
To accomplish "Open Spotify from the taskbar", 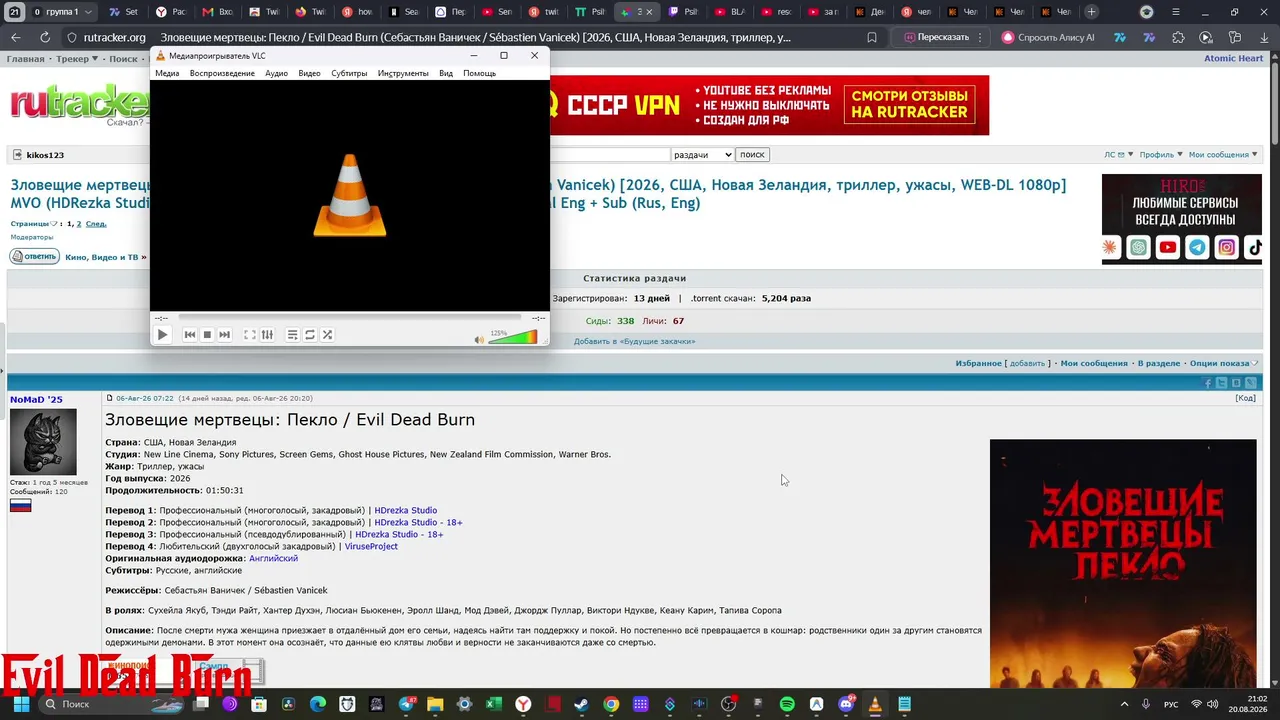I will point(787,704).
